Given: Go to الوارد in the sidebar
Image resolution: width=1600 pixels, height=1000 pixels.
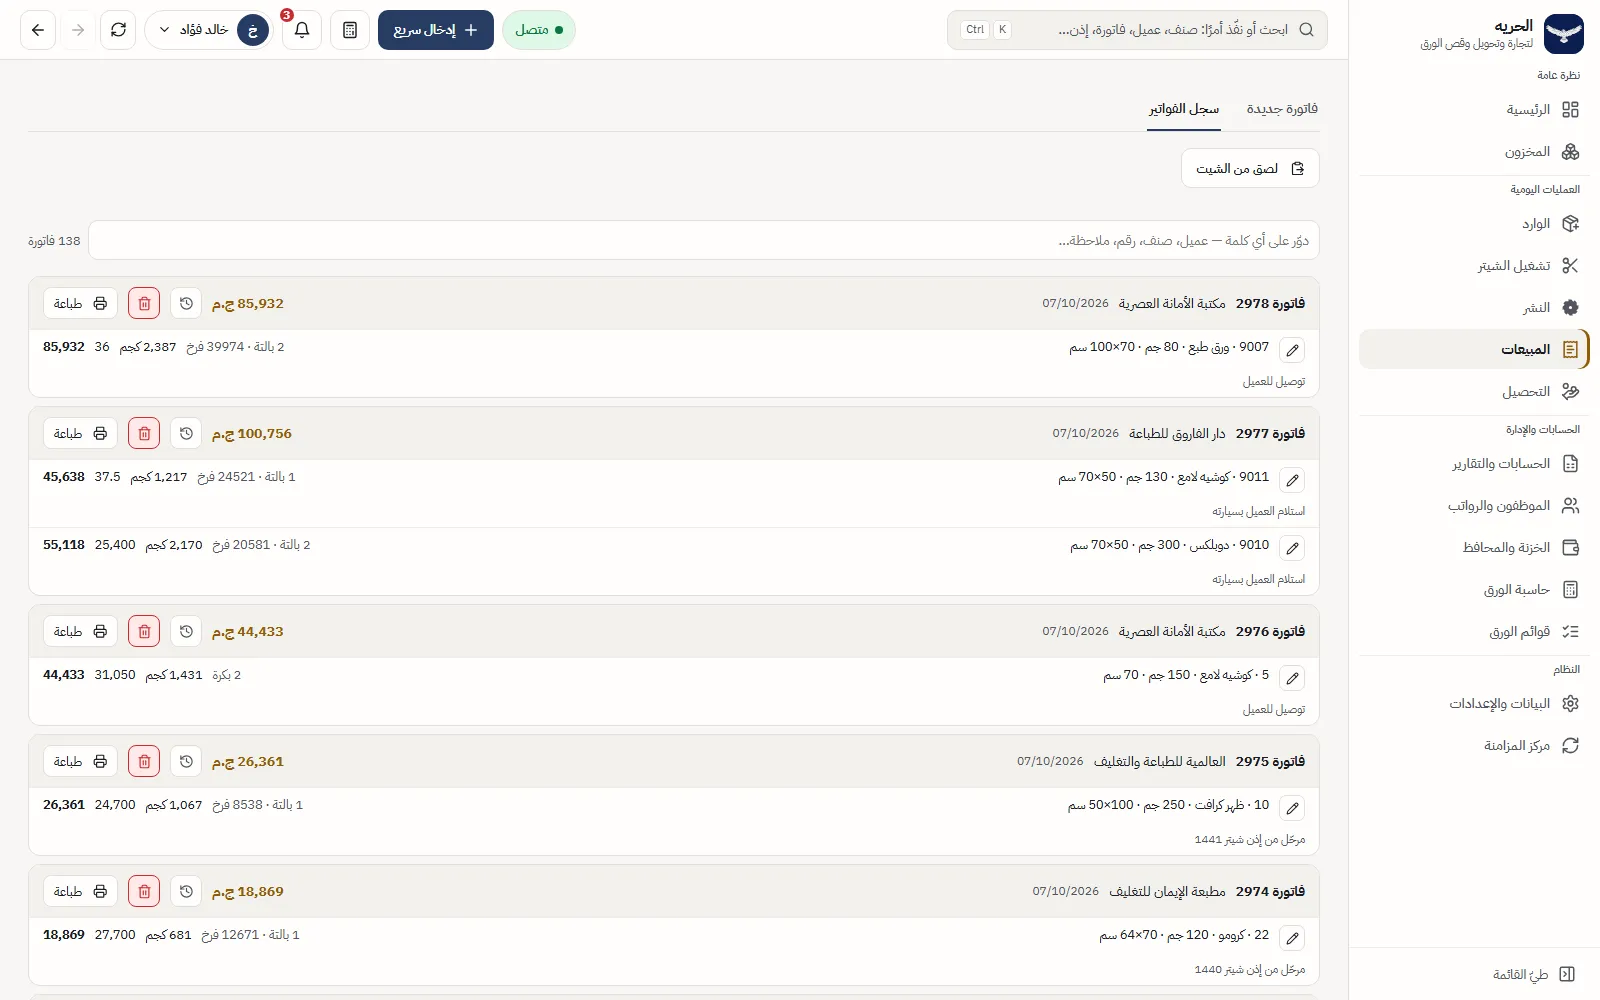Looking at the screenshot, I should (x=1474, y=224).
